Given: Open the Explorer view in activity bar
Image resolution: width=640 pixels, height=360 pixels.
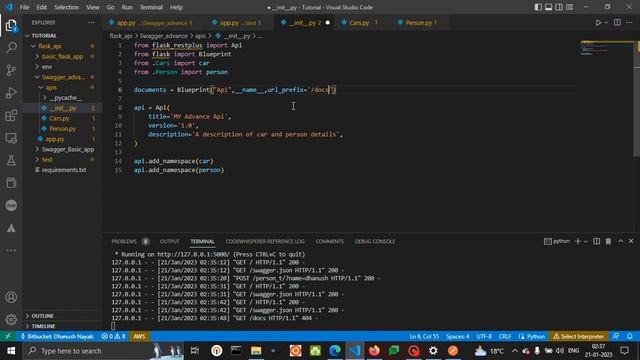Looking at the screenshot, I should tap(11, 26).
